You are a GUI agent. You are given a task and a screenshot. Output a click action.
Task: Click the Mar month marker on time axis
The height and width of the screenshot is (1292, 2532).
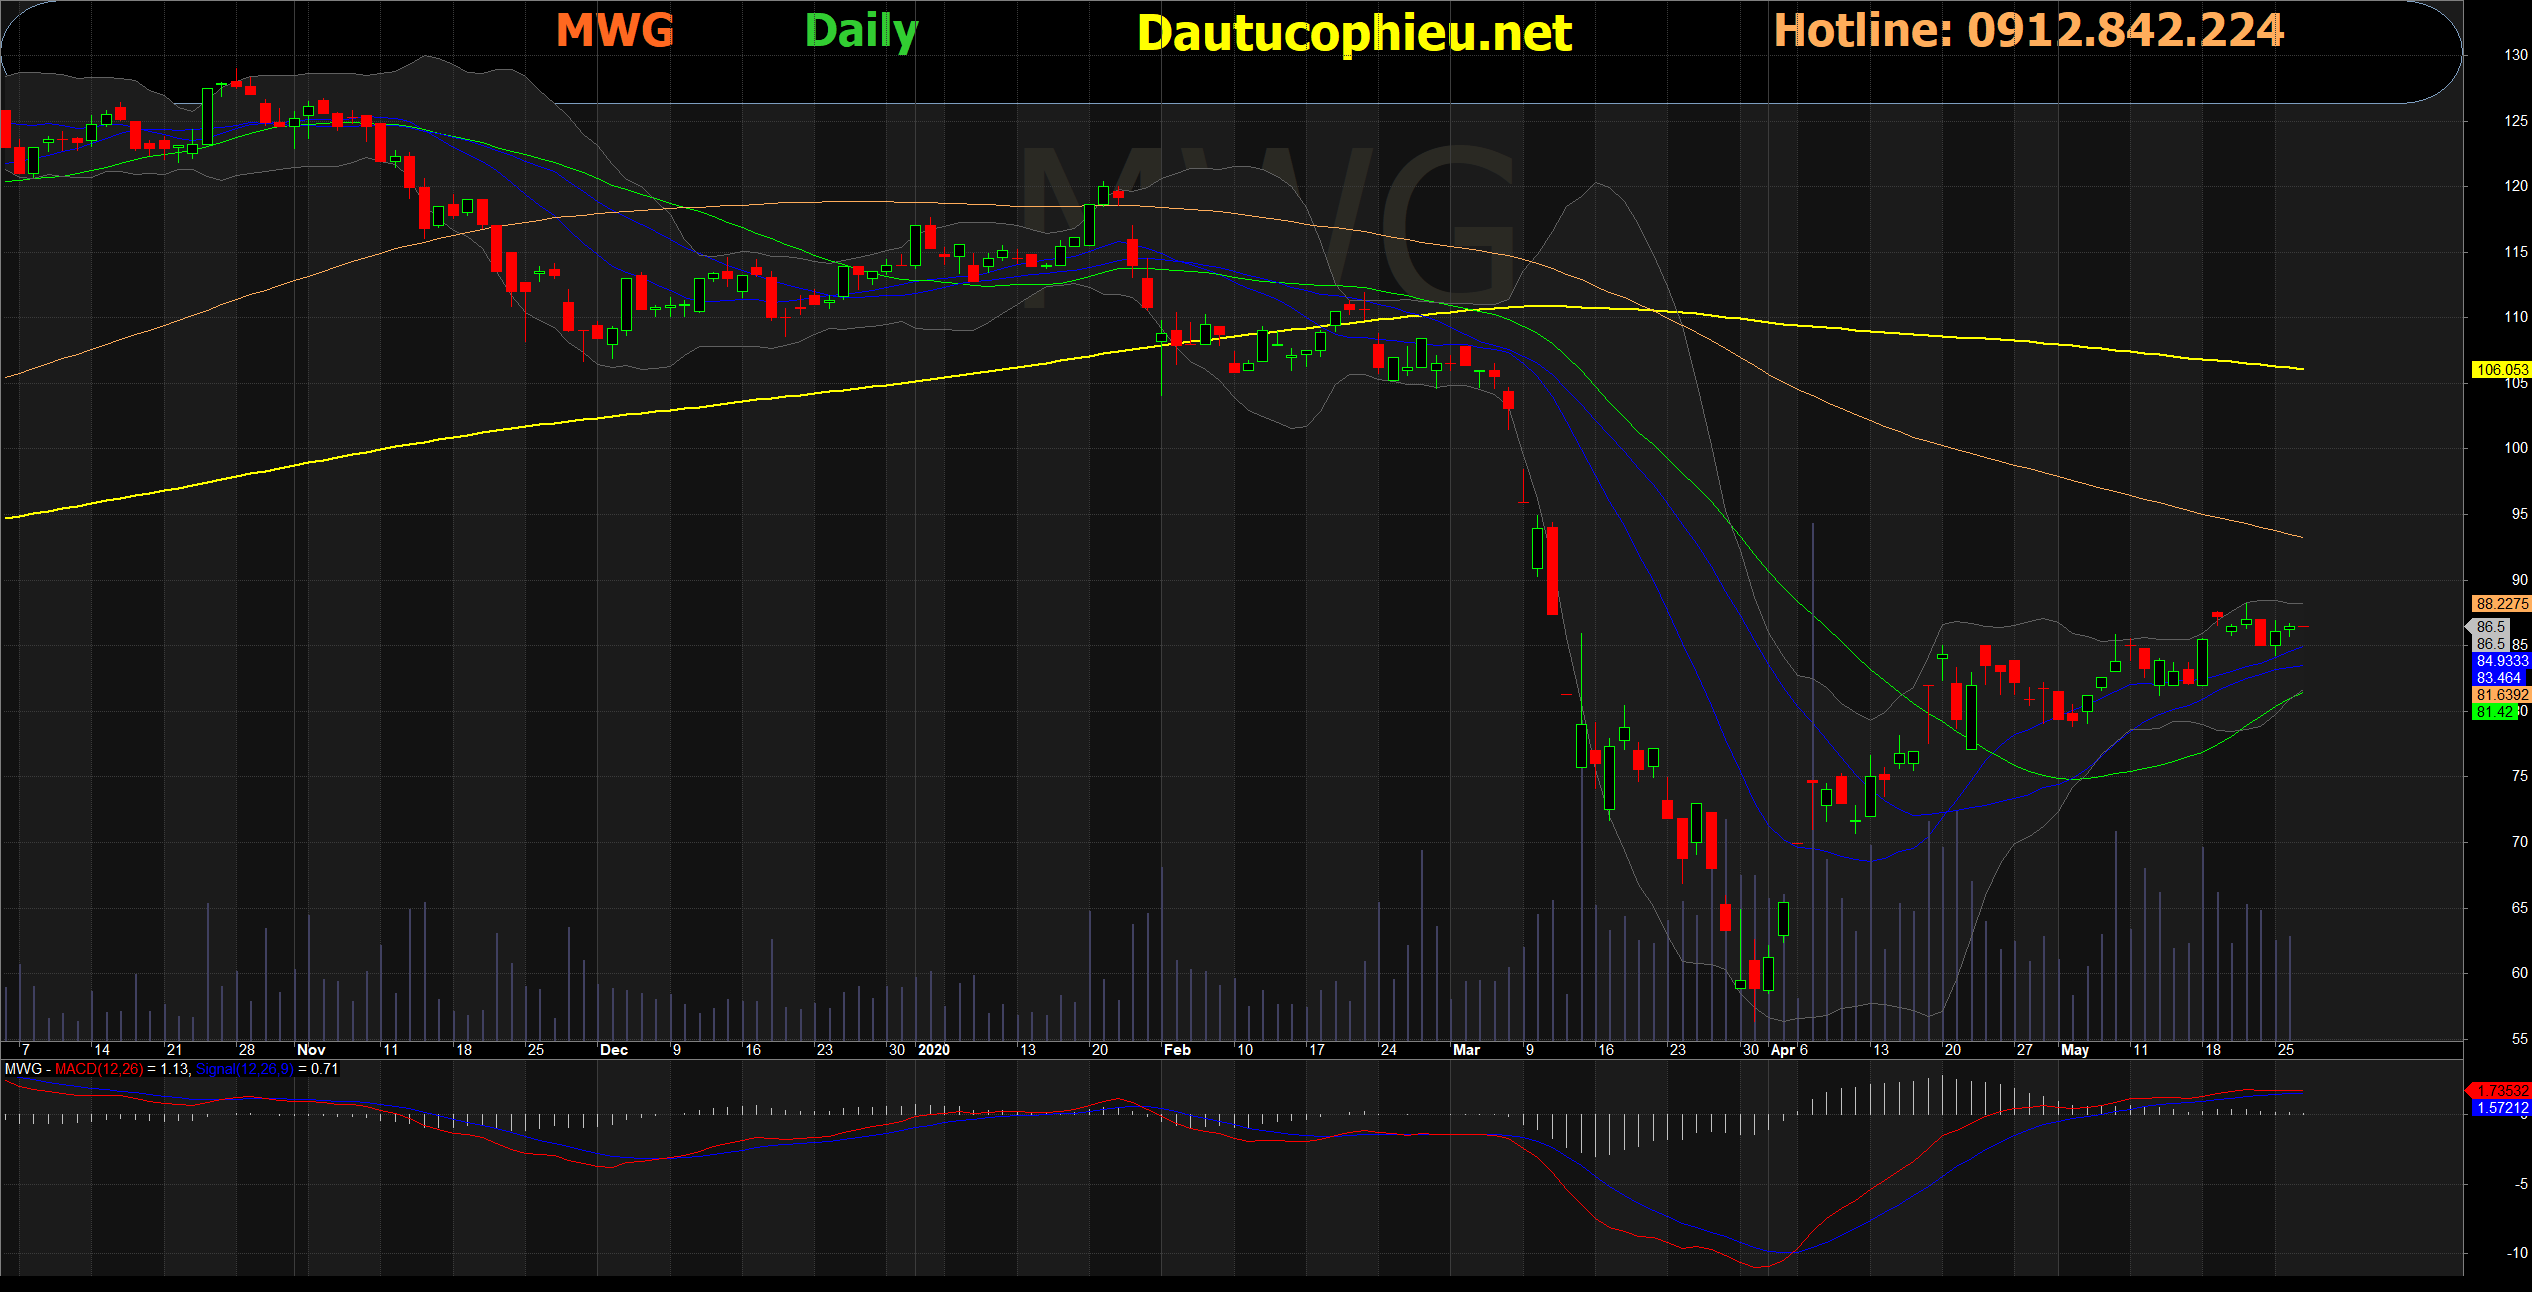(x=1466, y=1050)
